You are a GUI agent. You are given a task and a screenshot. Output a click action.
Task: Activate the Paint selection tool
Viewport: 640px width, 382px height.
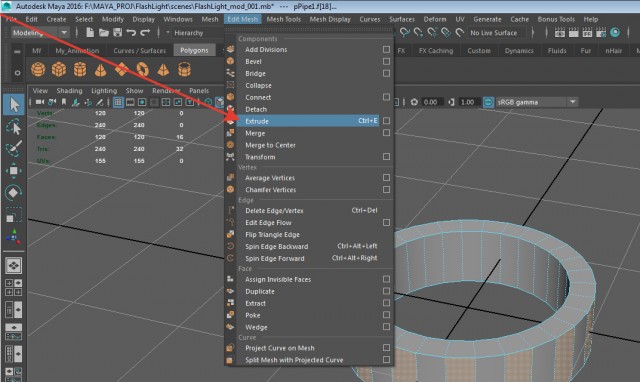(14, 149)
